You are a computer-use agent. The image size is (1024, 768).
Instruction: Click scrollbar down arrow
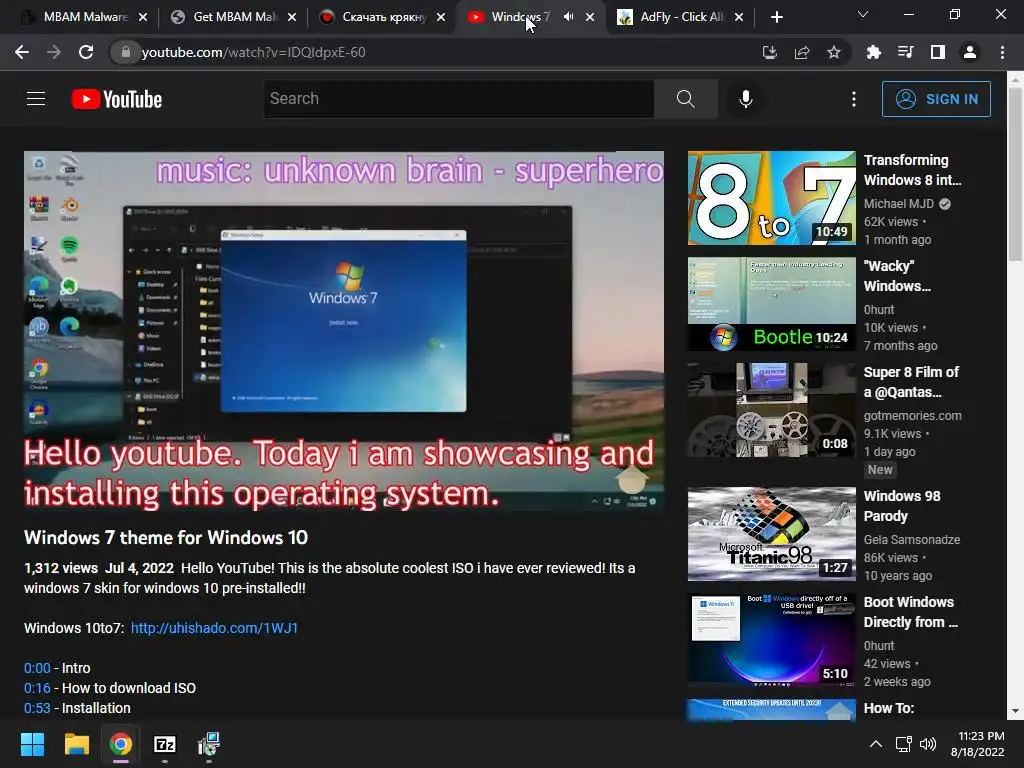1016,711
